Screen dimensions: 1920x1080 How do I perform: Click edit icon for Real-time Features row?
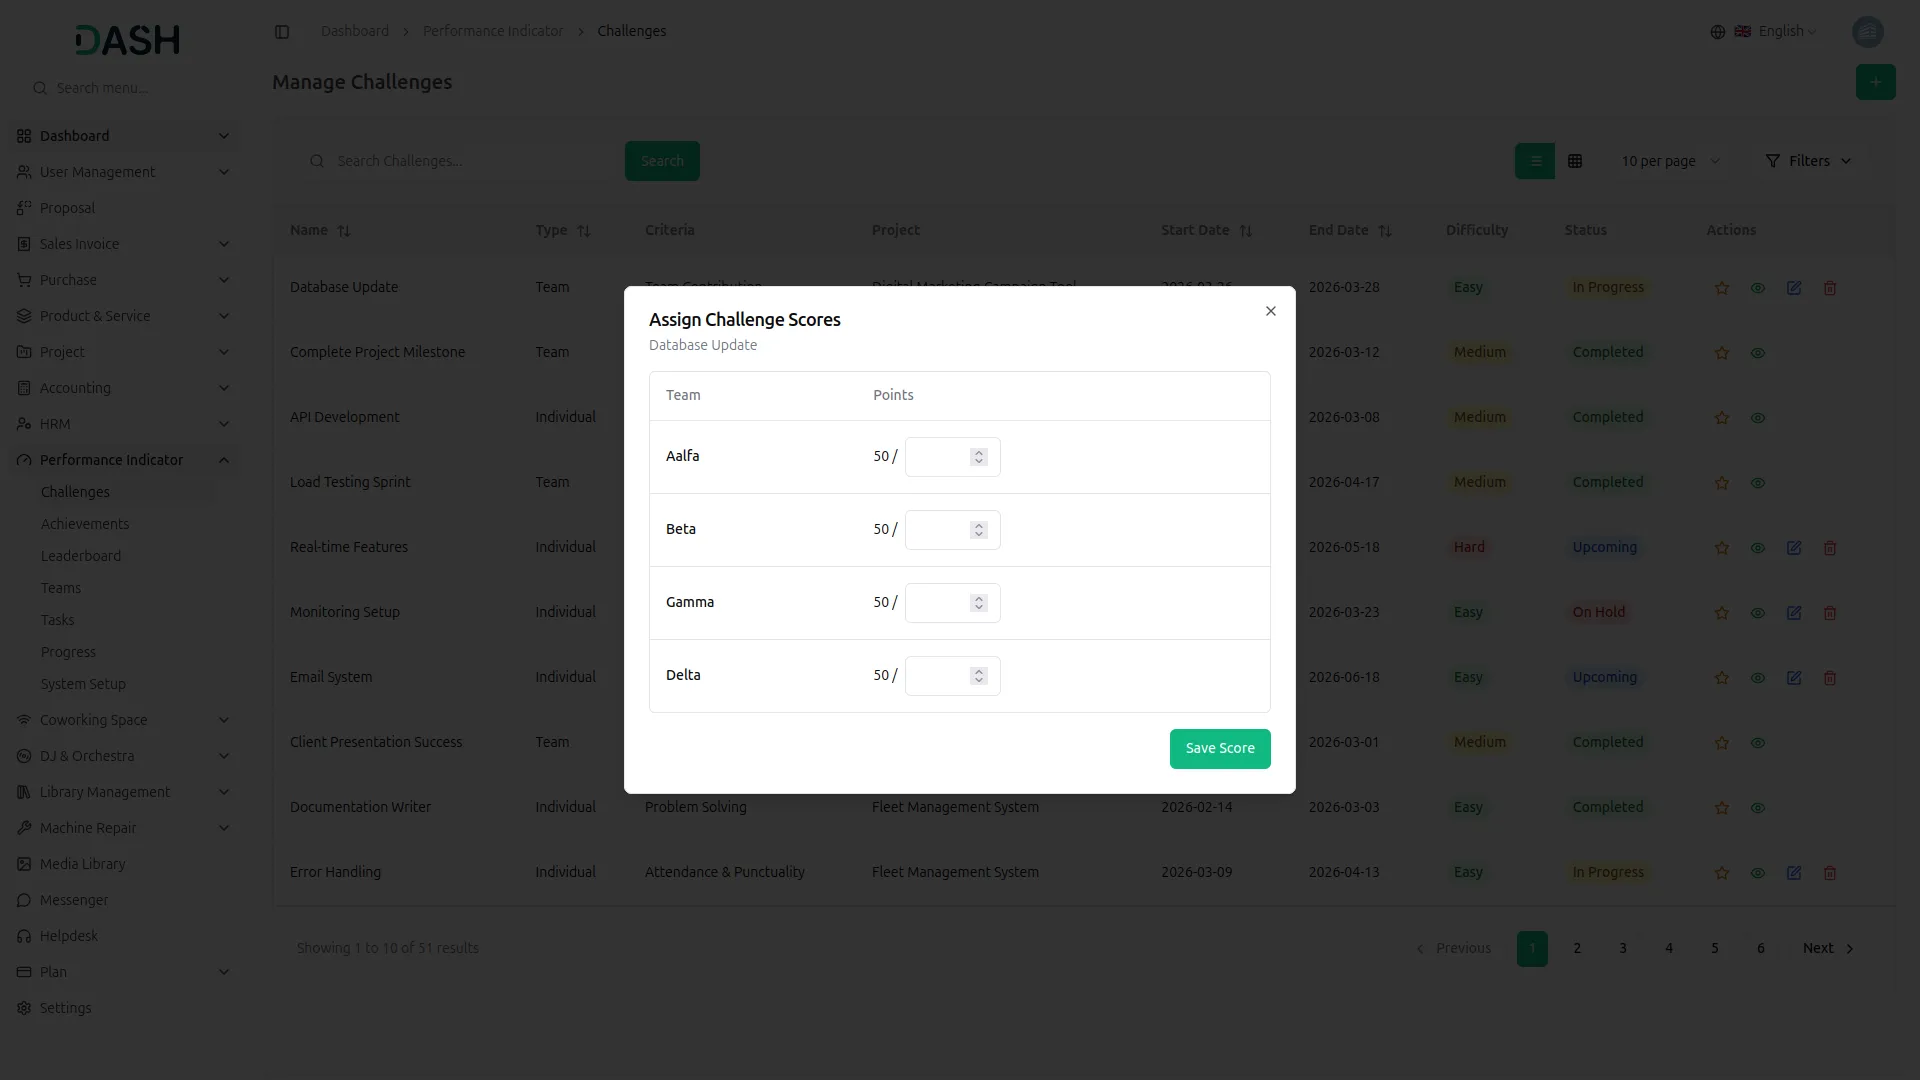click(x=1793, y=548)
